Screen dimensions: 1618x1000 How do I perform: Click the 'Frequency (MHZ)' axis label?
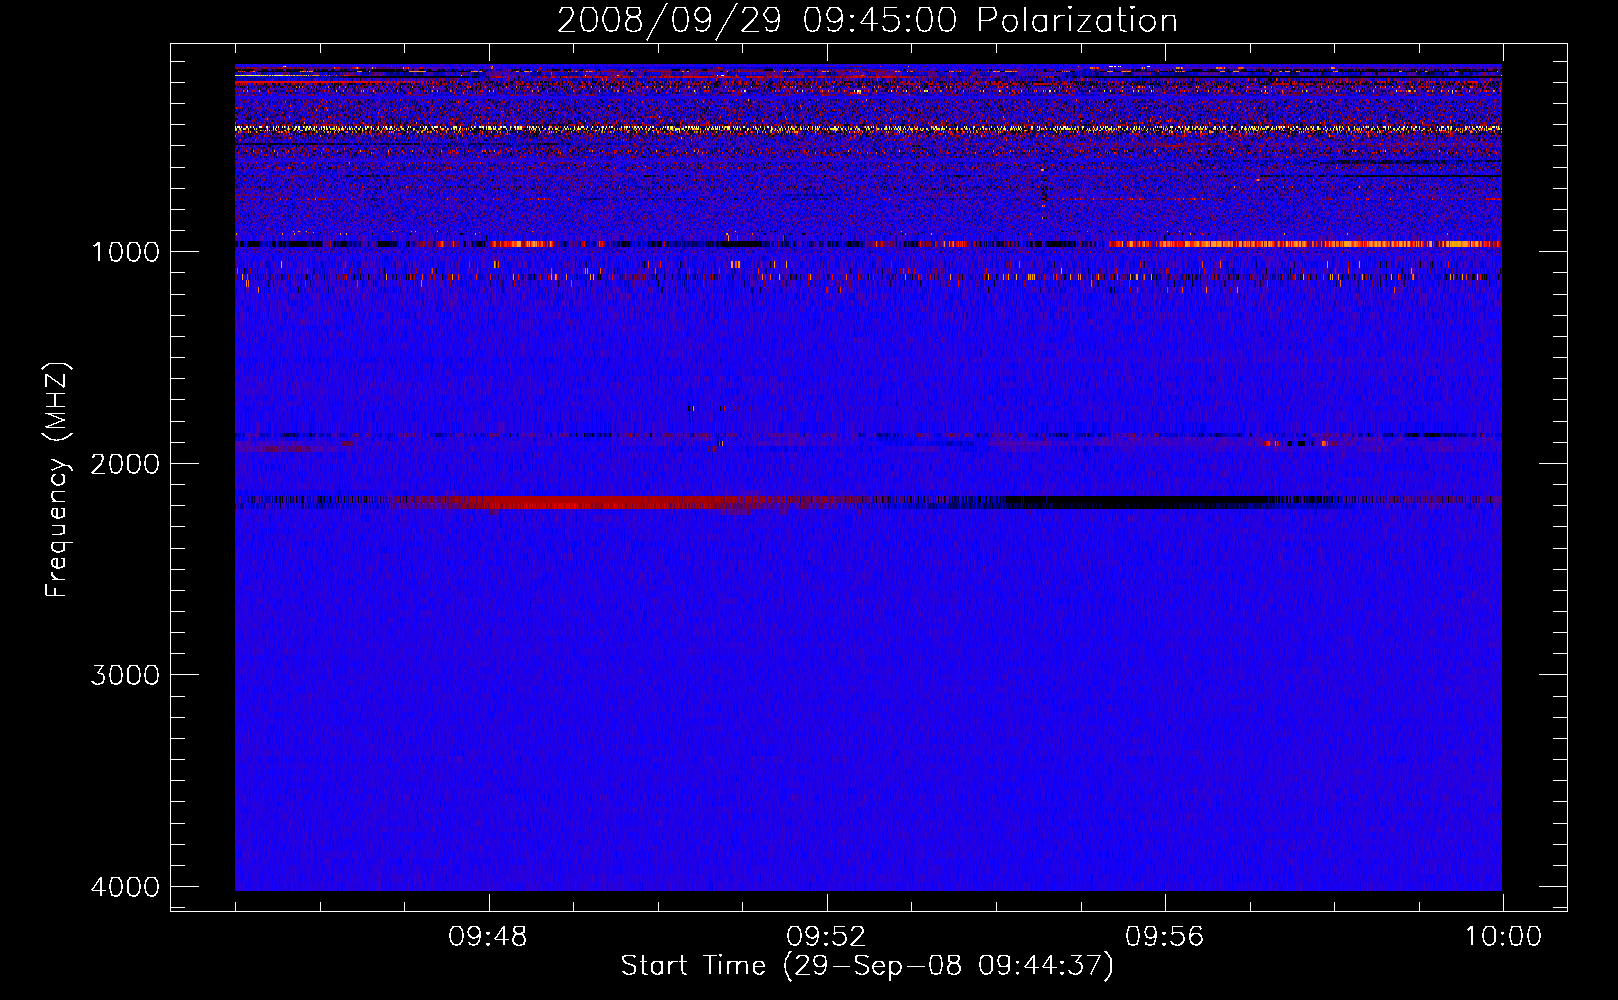(58, 480)
